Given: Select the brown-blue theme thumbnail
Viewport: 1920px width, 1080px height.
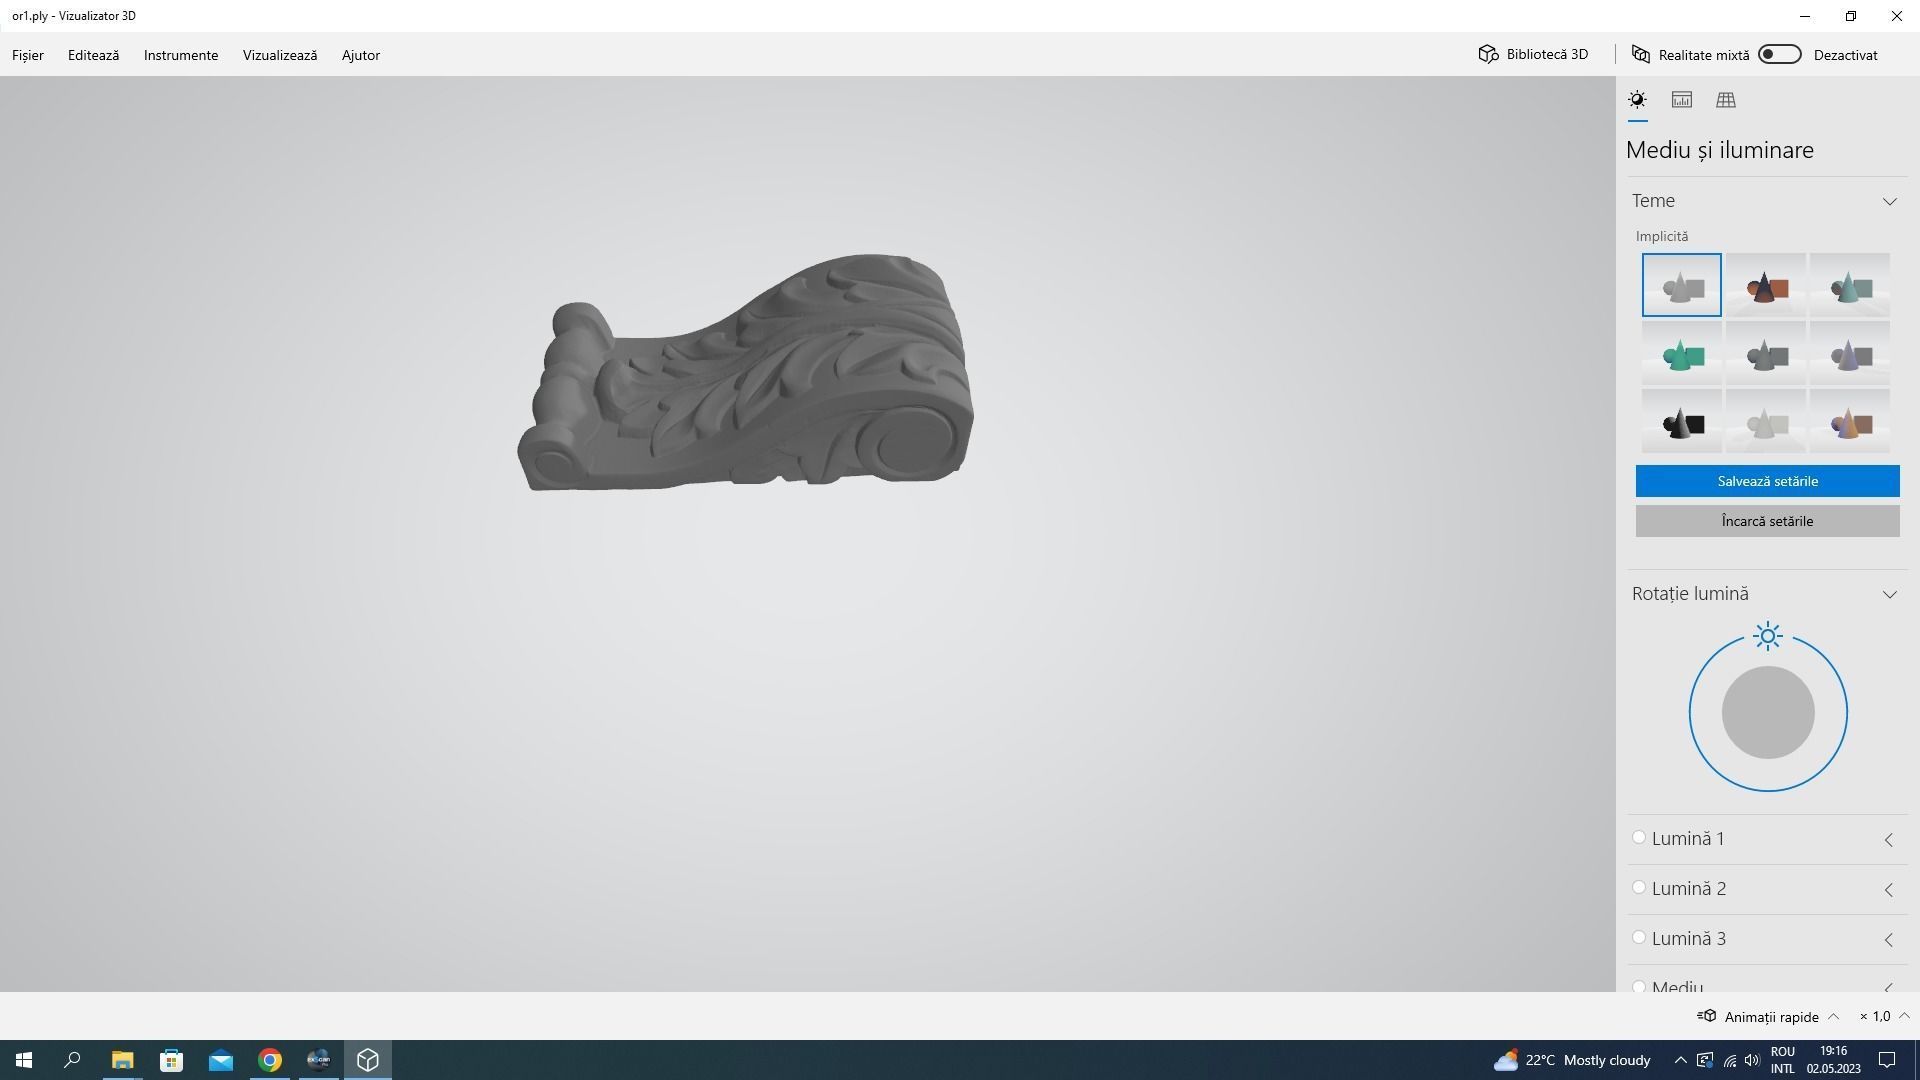Looking at the screenshot, I should point(1849,421).
